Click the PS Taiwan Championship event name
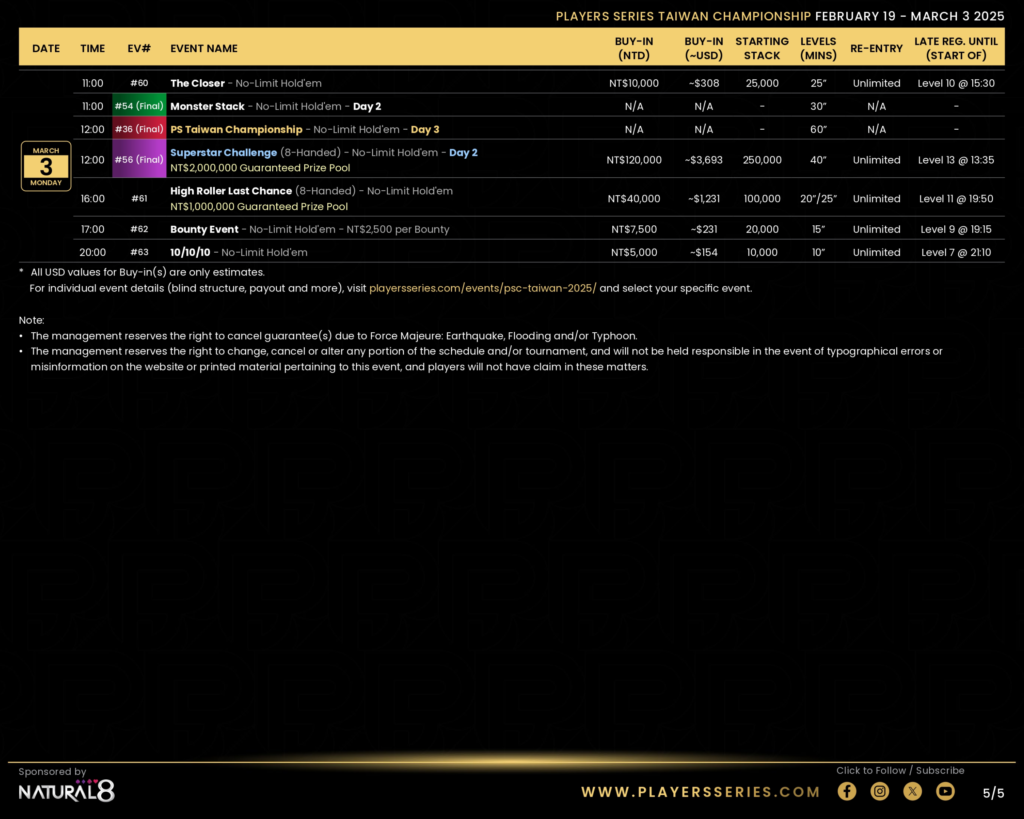Screen dimensions: 1024x819 [236, 129]
